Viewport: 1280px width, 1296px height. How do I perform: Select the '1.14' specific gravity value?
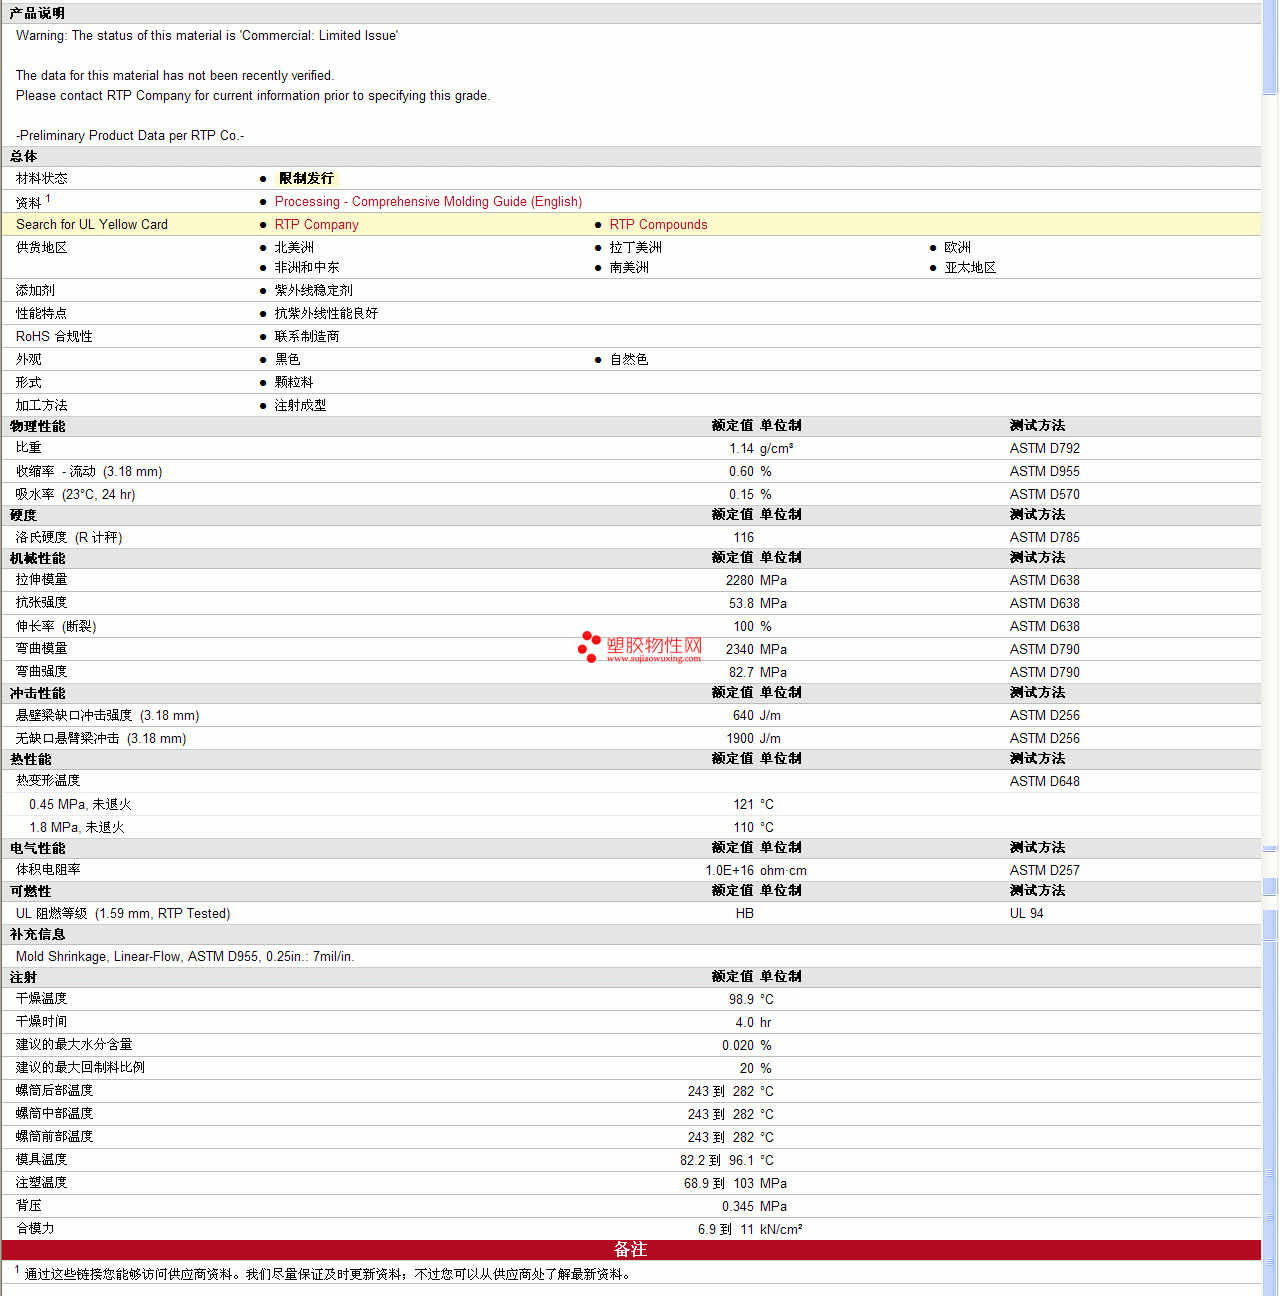pos(741,449)
